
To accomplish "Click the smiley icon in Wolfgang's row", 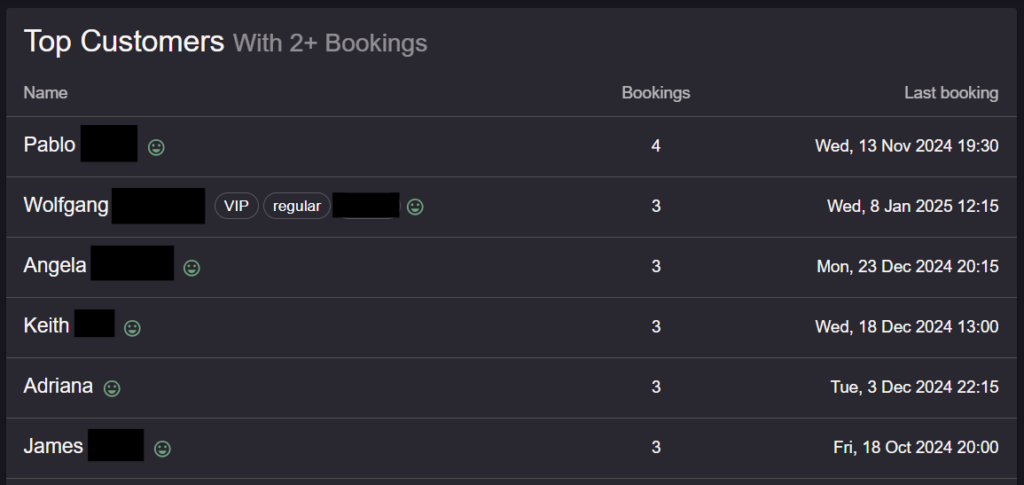I will [x=415, y=207].
